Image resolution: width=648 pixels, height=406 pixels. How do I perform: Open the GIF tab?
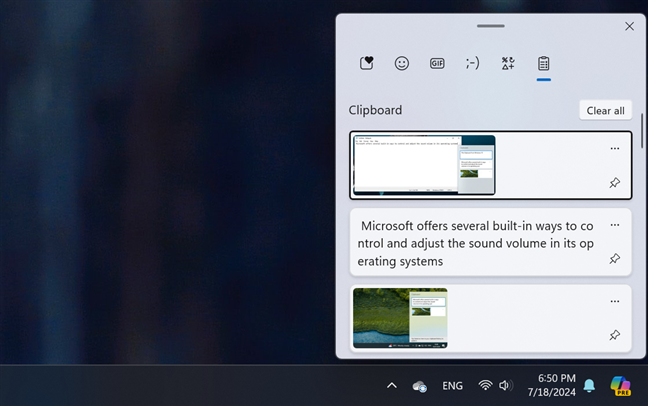tap(437, 63)
